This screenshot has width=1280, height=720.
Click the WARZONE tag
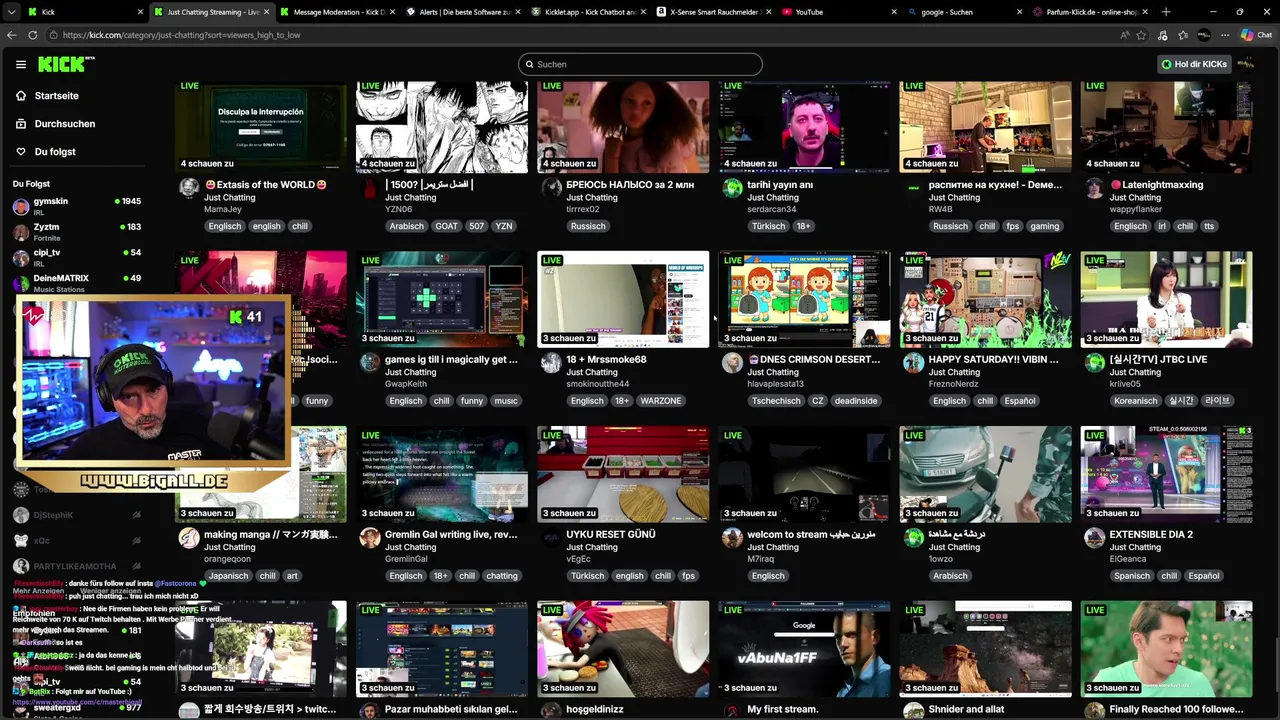tap(660, 401)
